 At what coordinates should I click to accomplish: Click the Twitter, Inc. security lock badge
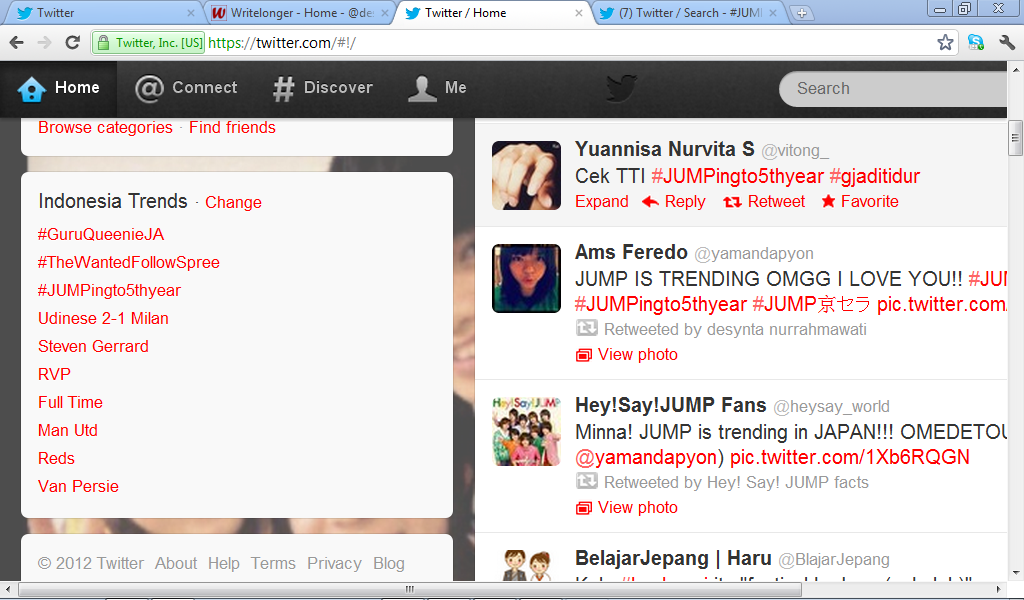pyautogui.click(x=149, y=42)
